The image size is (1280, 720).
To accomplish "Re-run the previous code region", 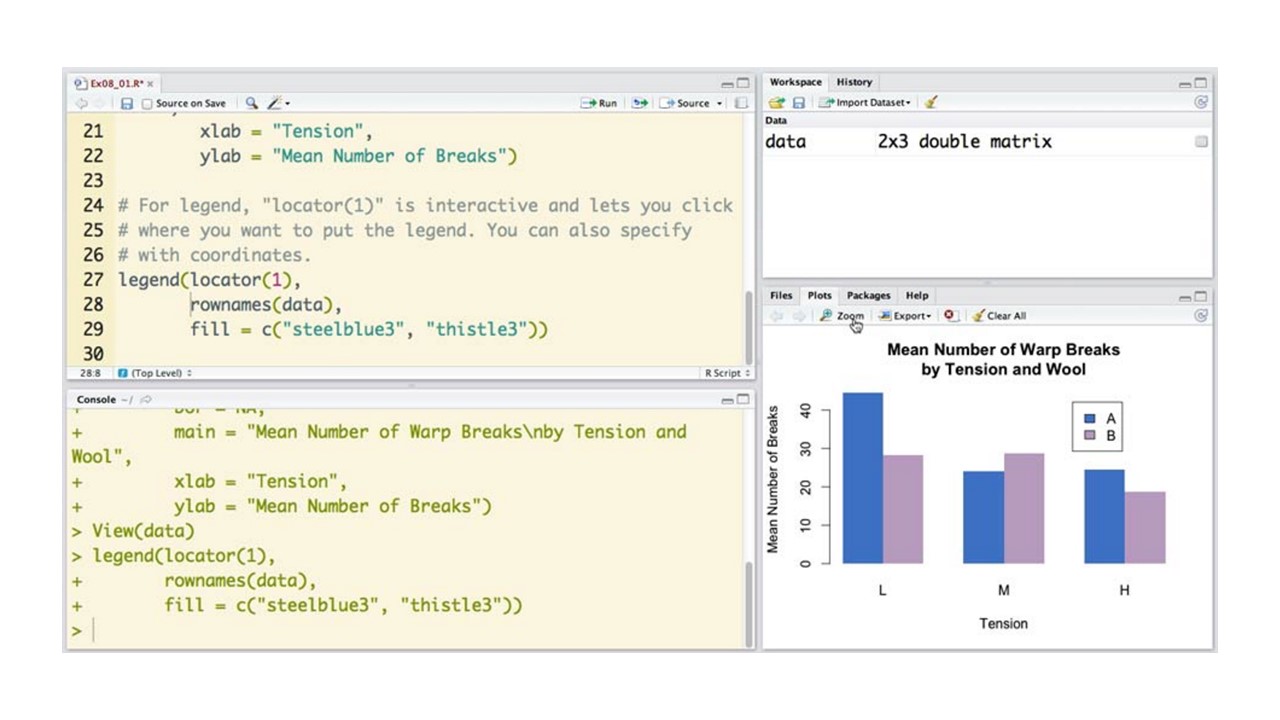I will tap(640, 103).
